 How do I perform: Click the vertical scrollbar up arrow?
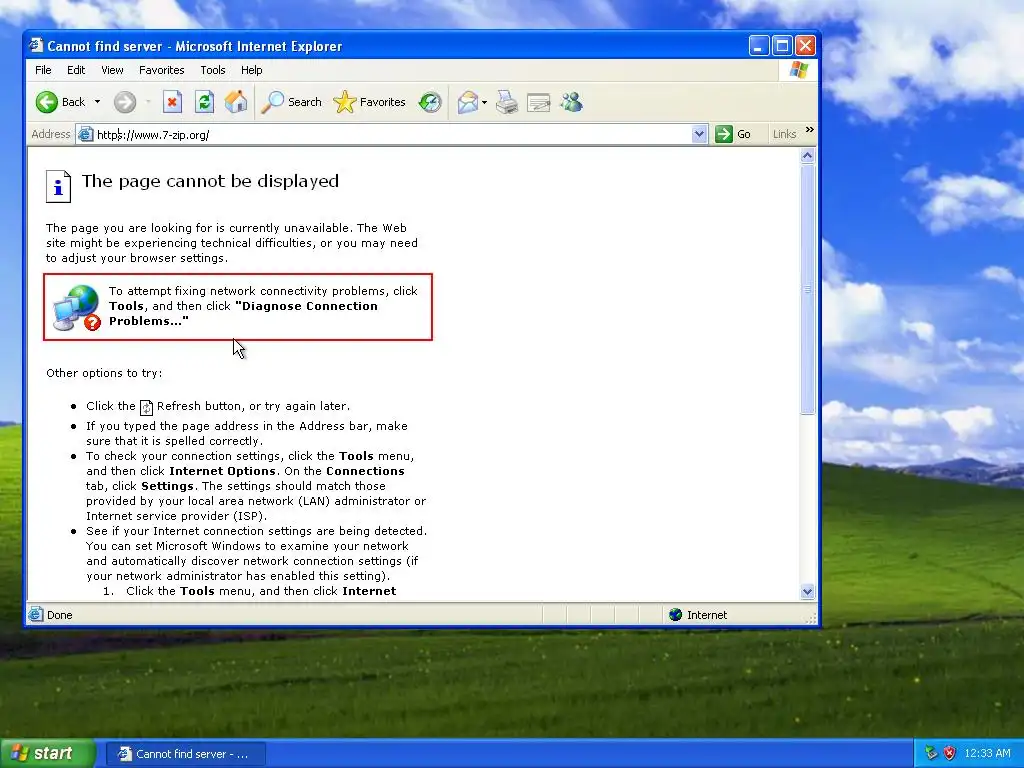[x=807, y=155]
